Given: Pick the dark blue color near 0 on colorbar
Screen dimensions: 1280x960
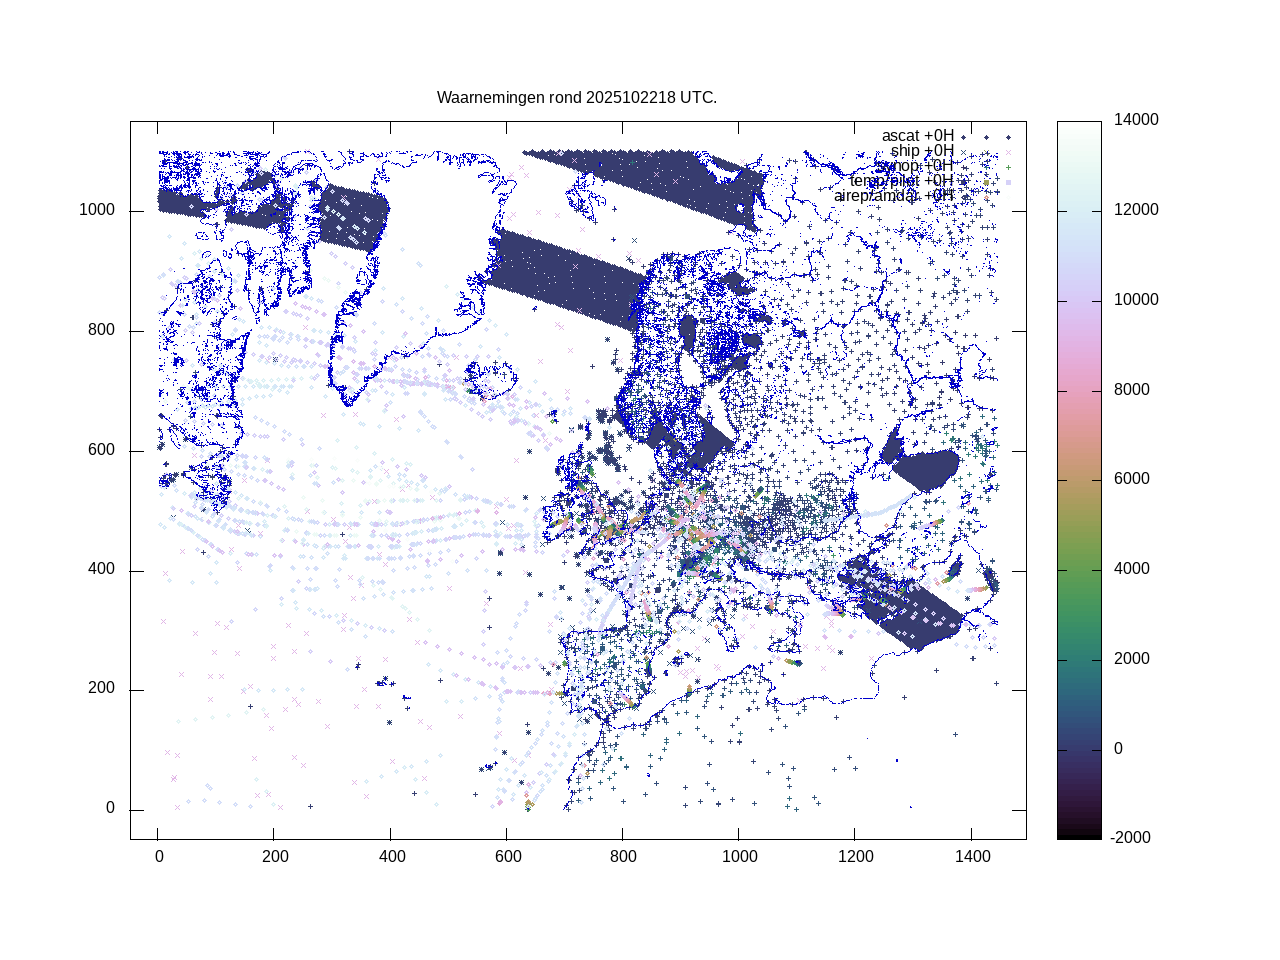Looking at the screenshot, I should click(x=1079, y=748).
